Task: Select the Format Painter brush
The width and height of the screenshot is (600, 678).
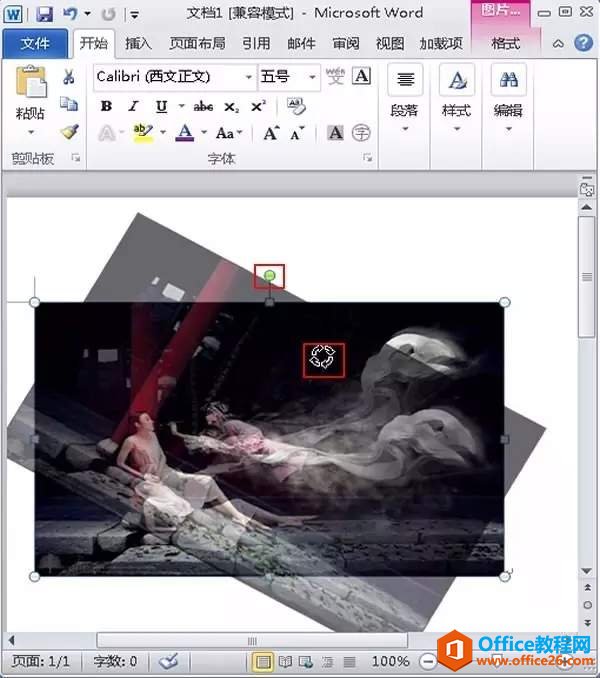Action: [69, 131]
